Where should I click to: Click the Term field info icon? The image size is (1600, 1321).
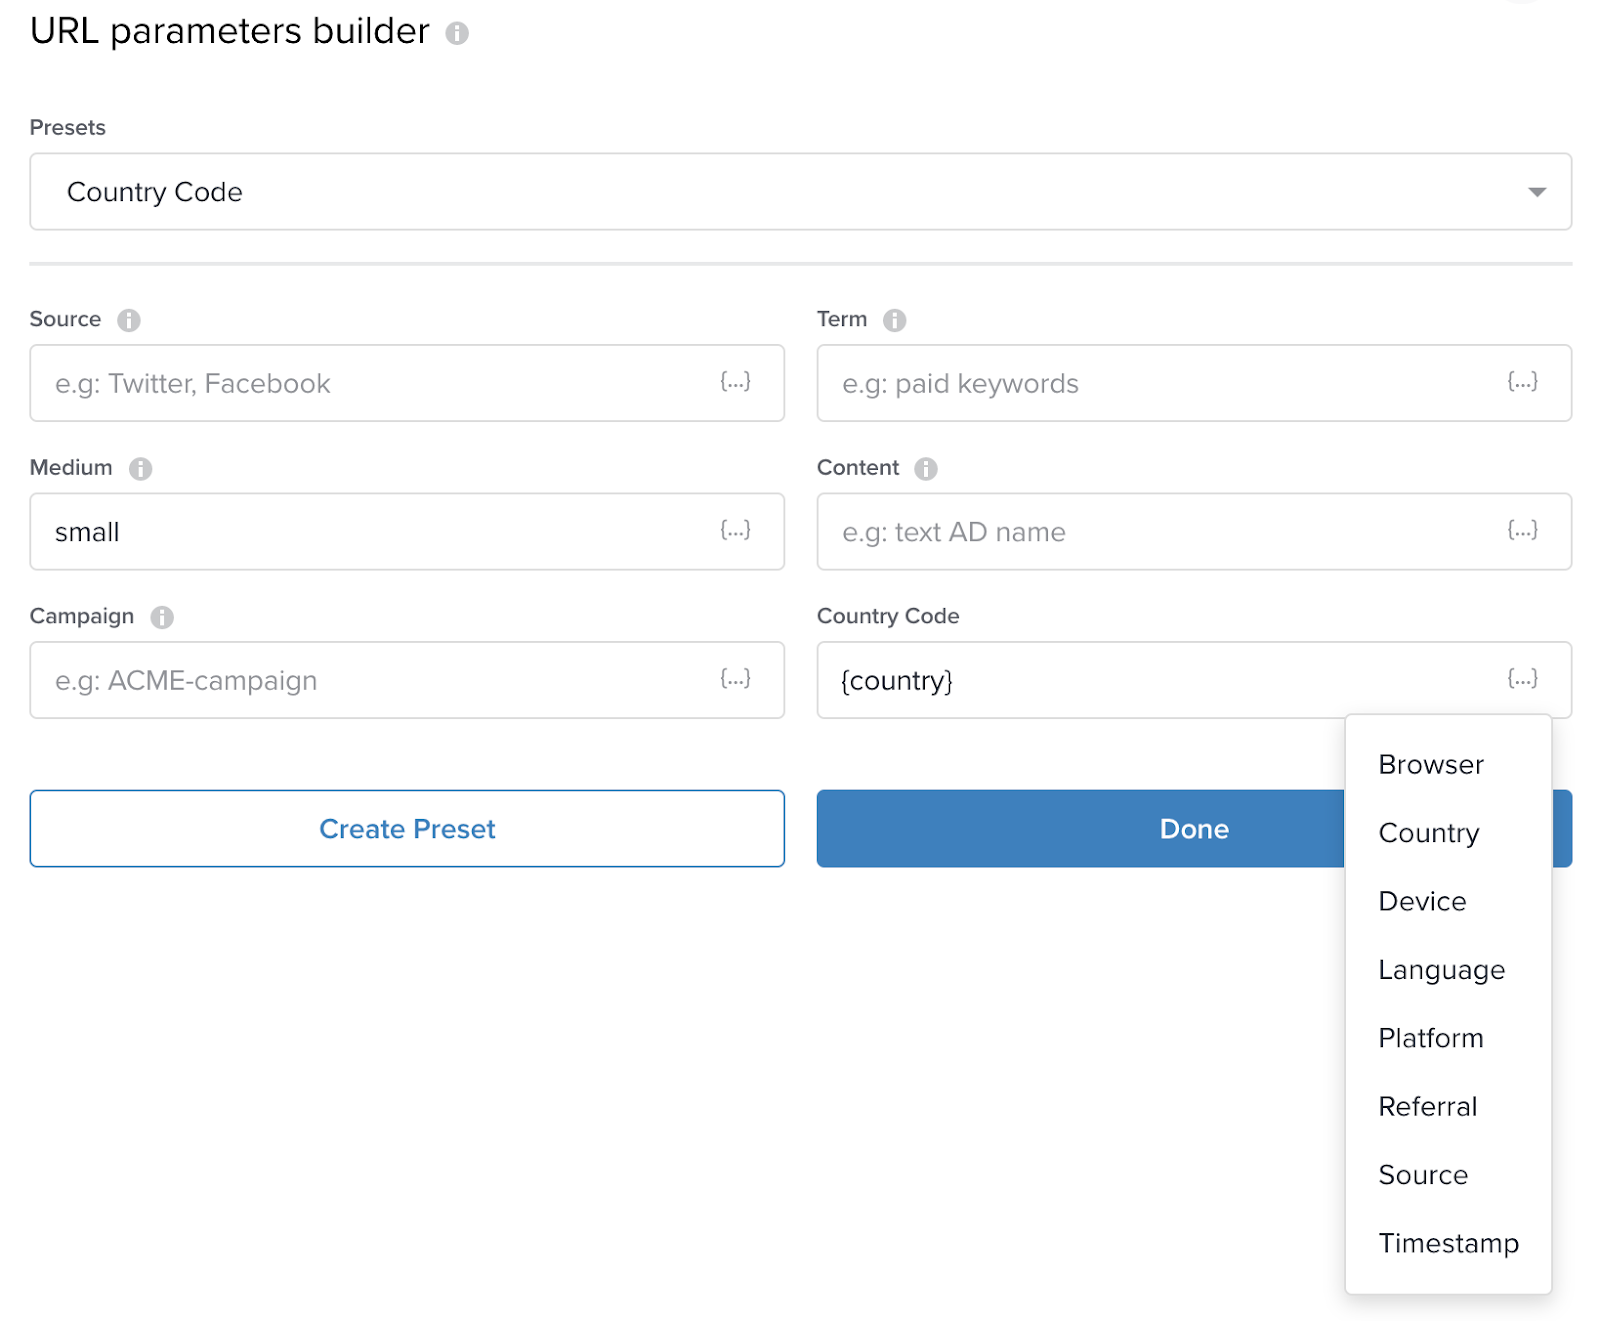tap(895, 320)
